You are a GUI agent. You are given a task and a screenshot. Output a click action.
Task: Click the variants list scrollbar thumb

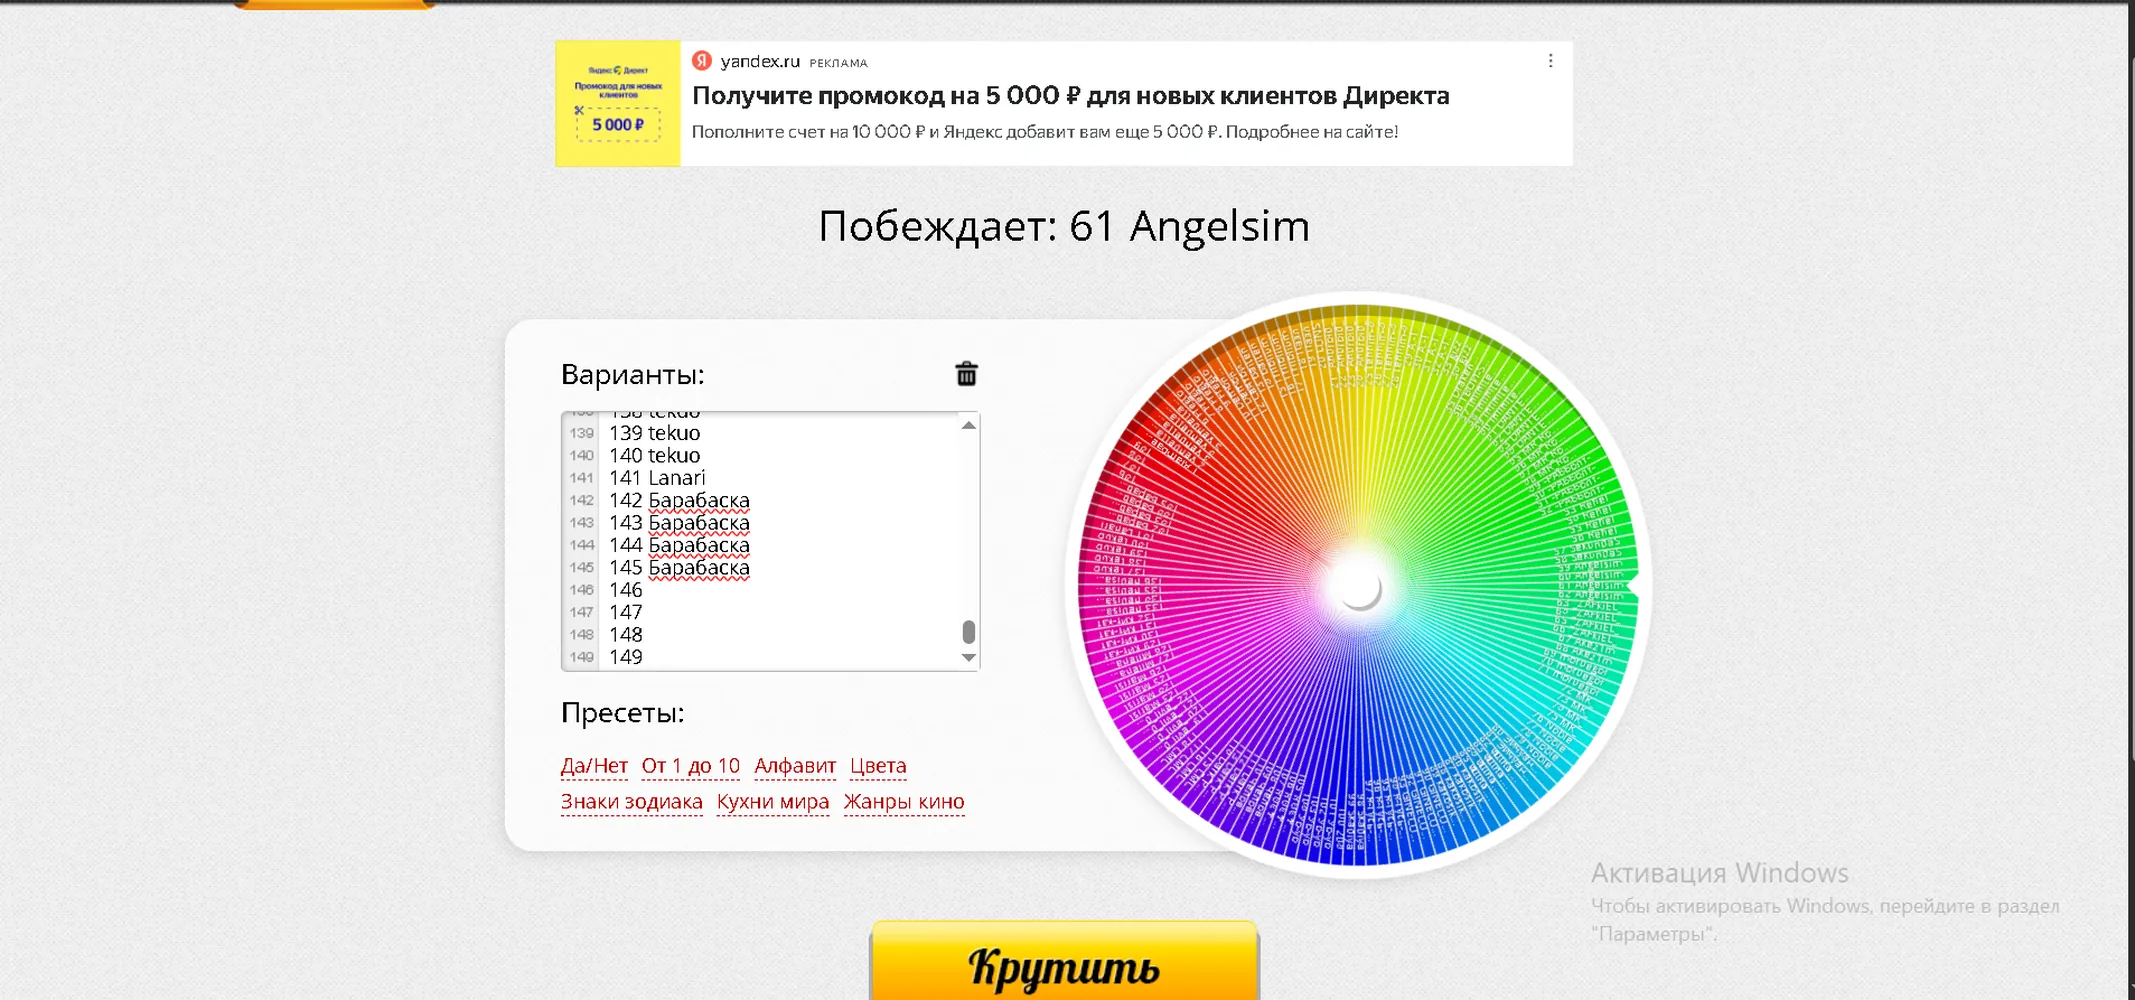click(968, 632)
